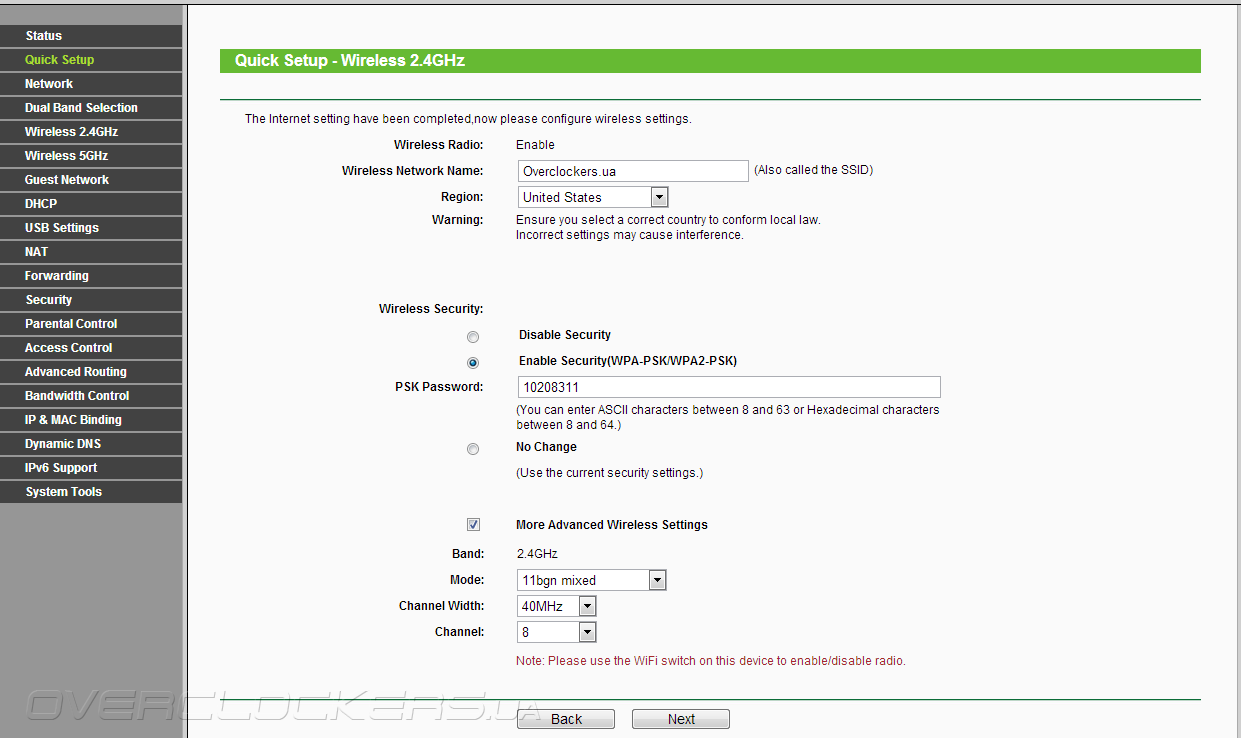Select the No Change radio button
1241x738 pixels.
tap(473, 449)
